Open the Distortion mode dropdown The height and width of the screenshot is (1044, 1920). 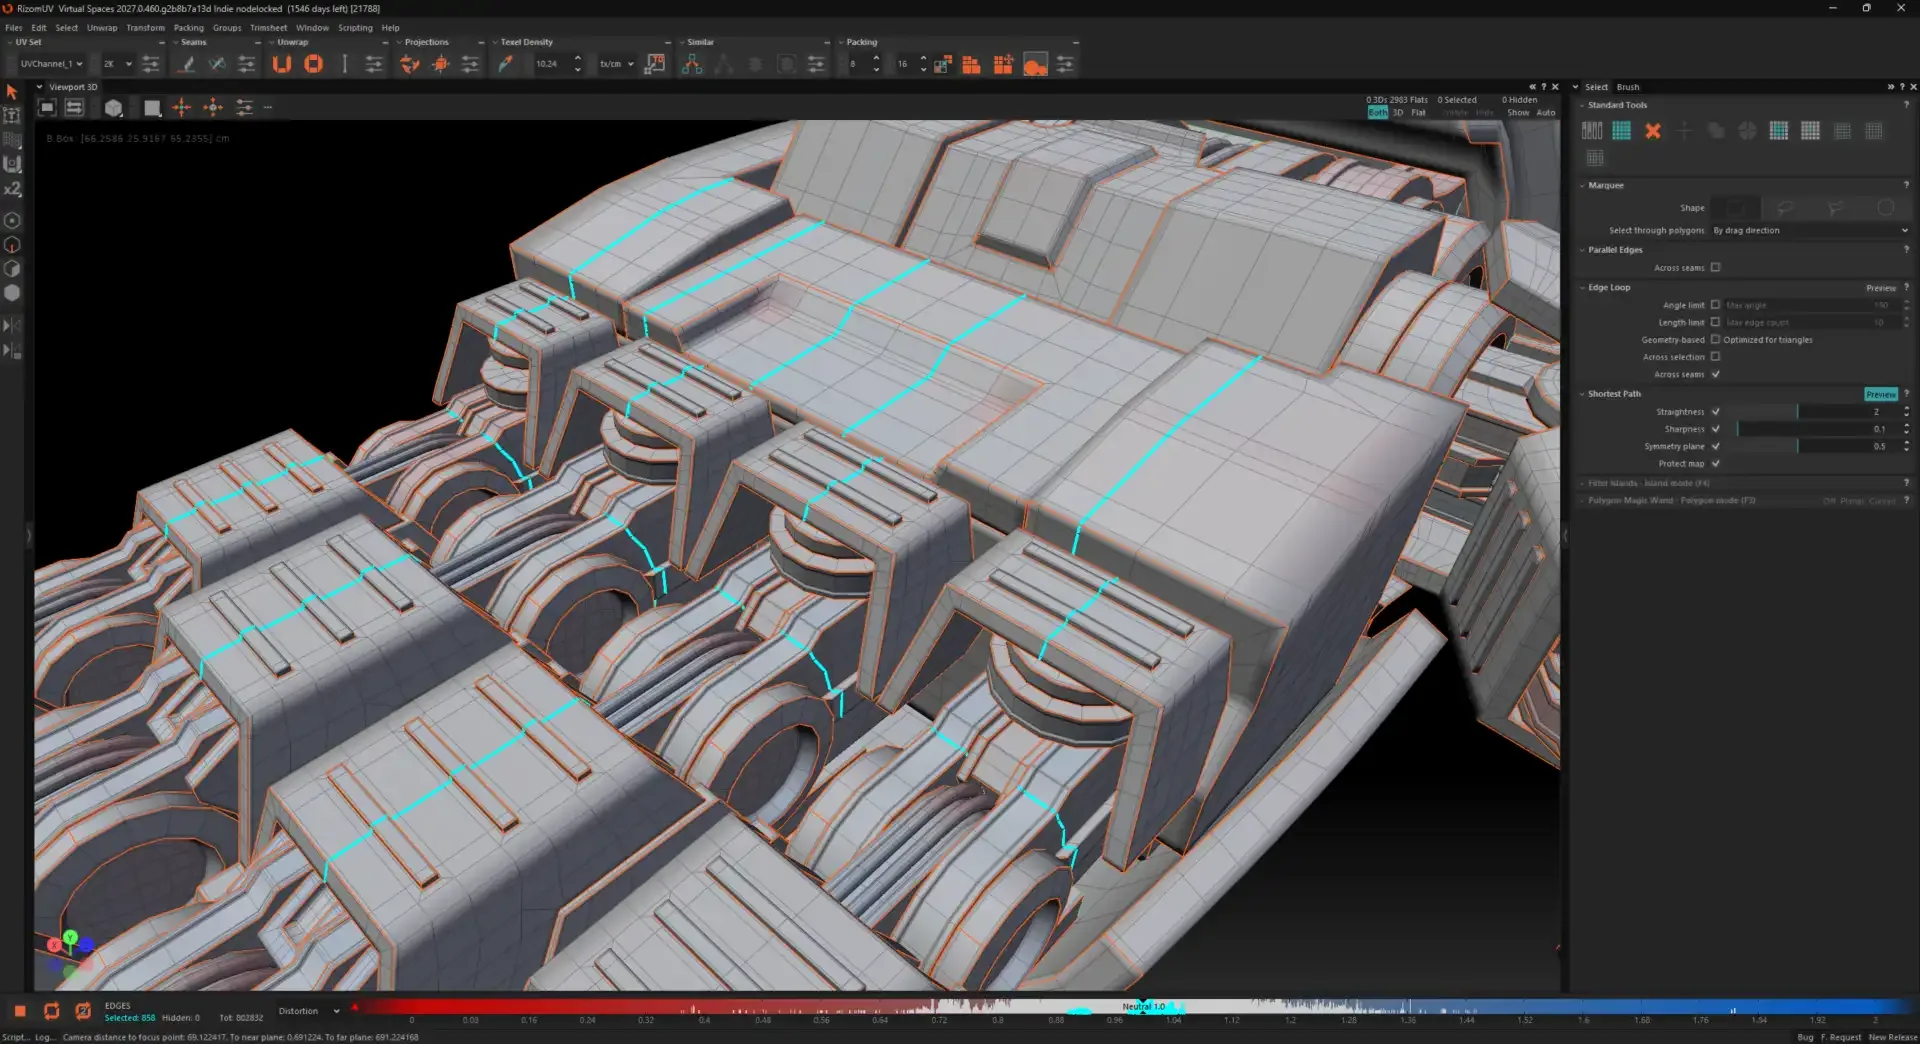pos(309,1011)
